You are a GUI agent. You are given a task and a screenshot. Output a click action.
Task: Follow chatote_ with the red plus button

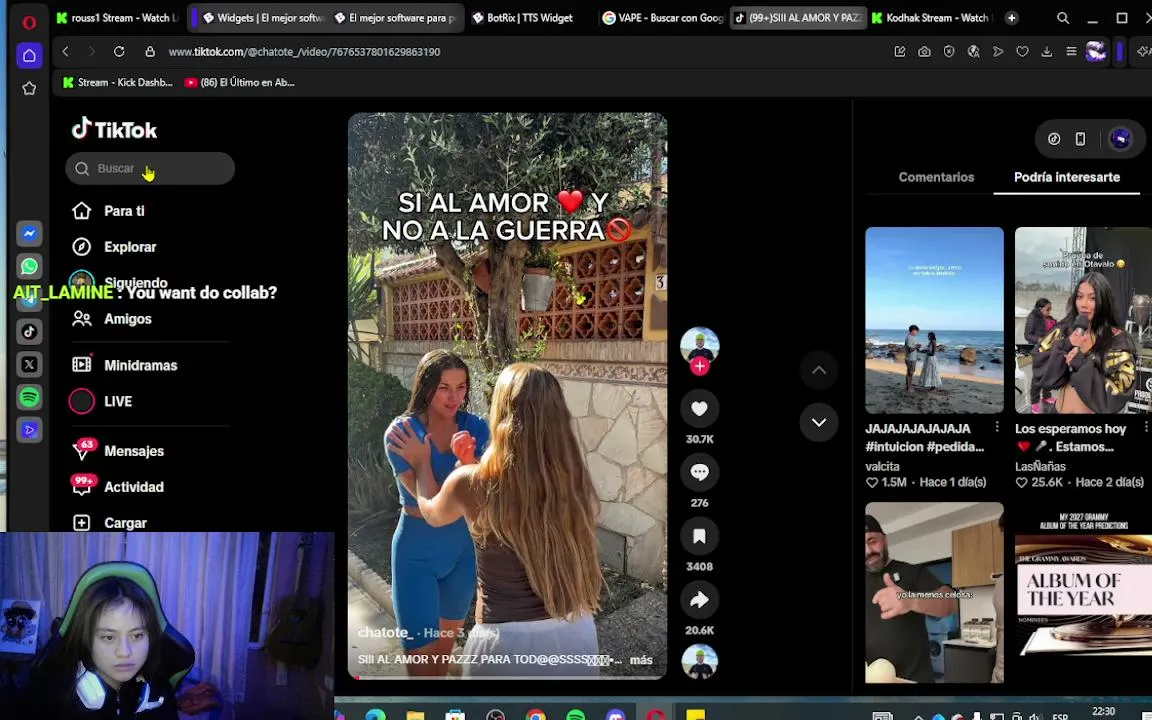699,366
